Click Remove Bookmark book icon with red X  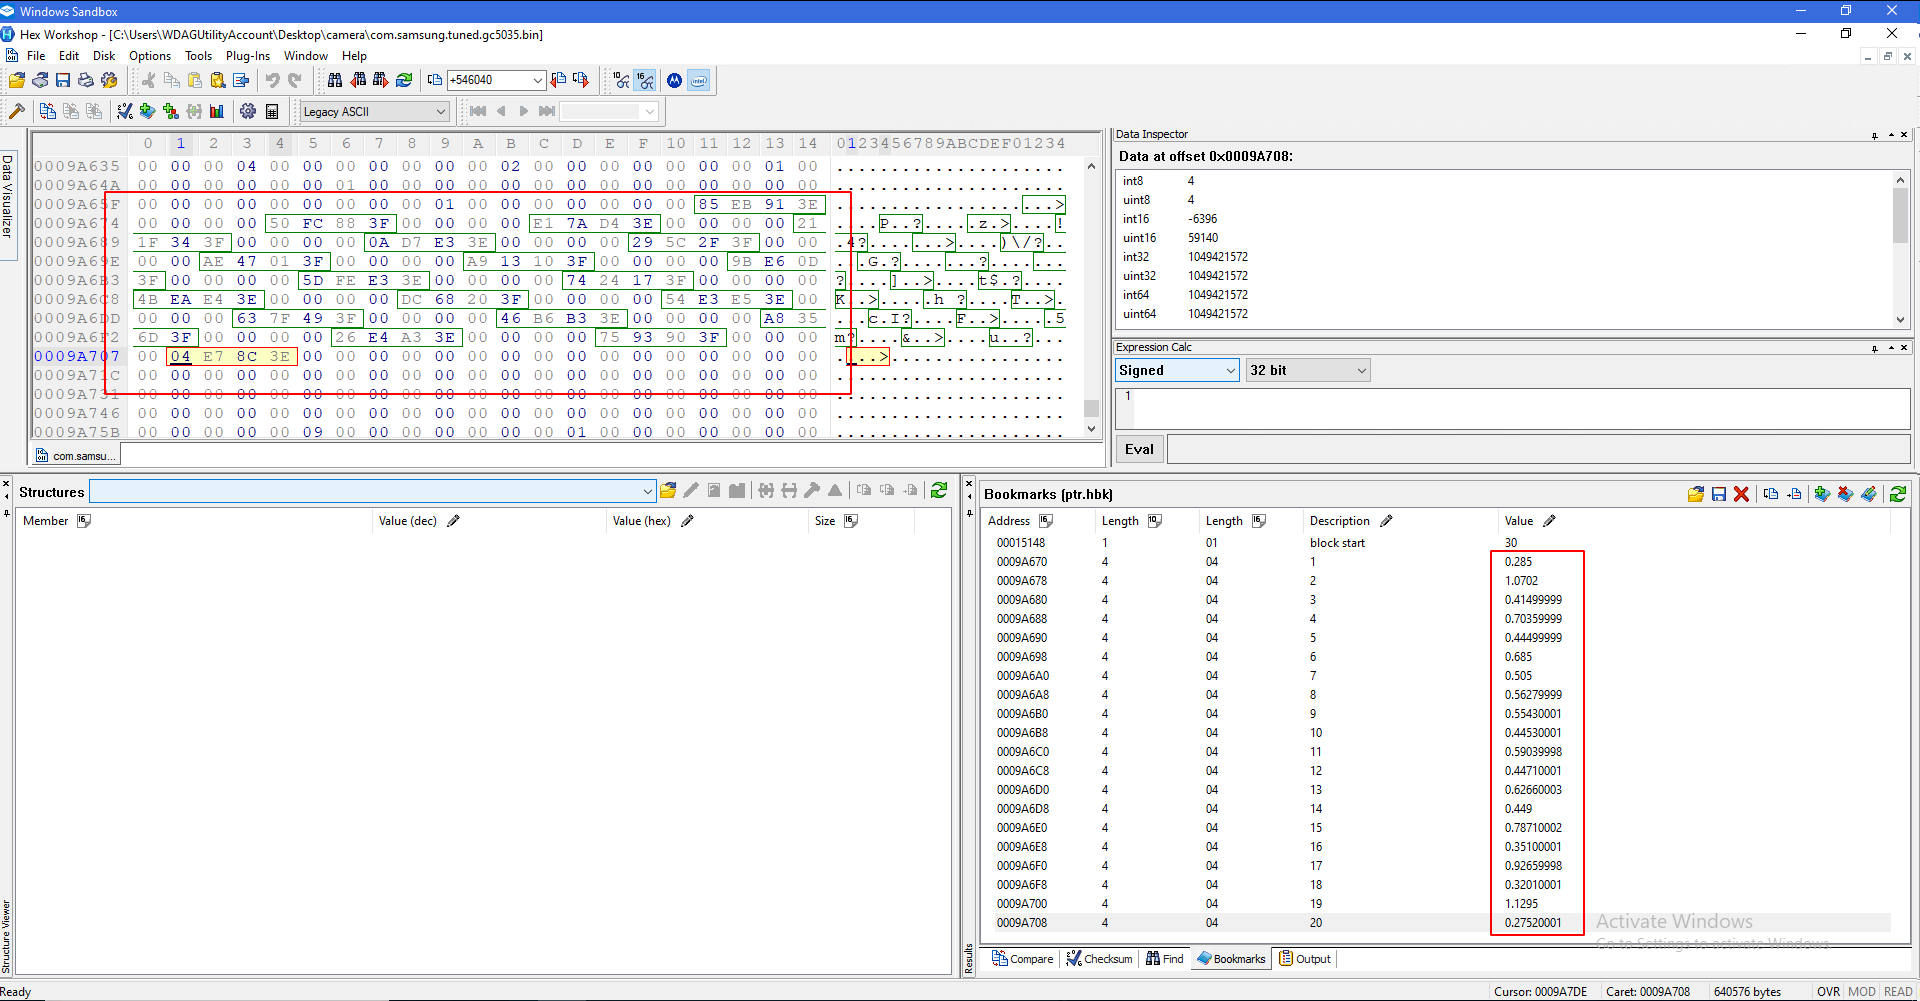1845,494
